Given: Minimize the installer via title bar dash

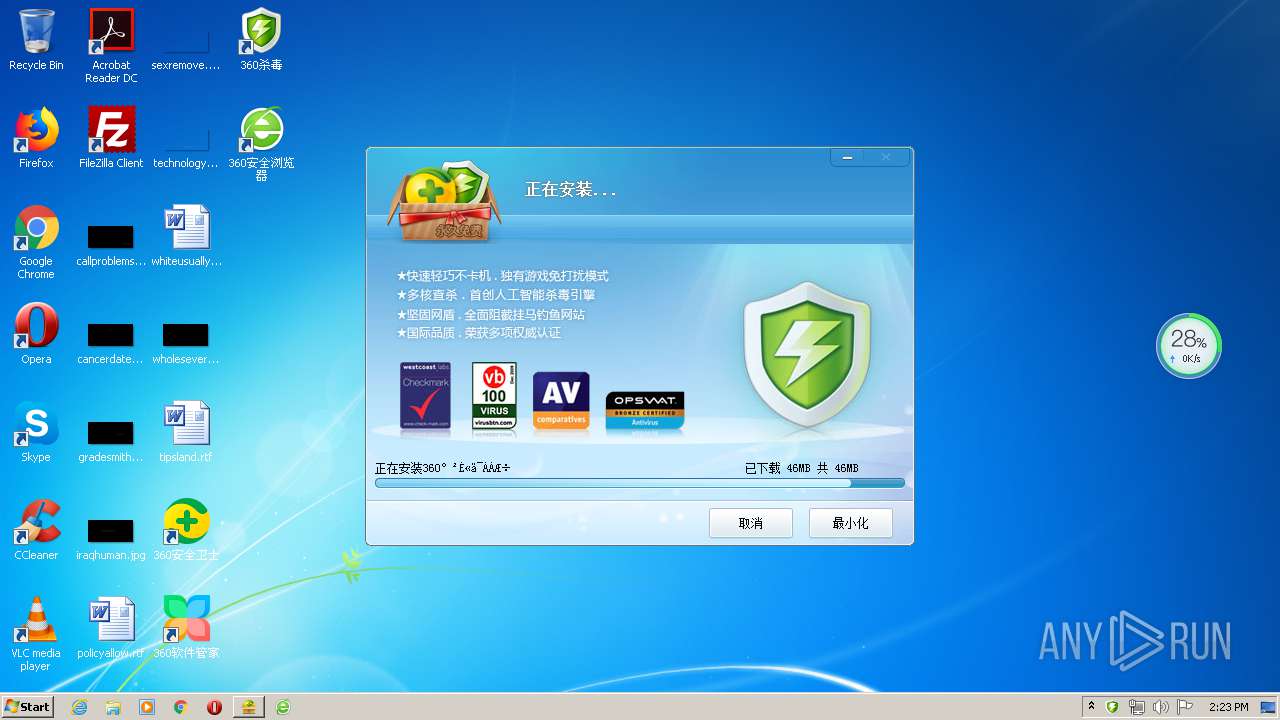Looking at the screenshot, I should click(848, 157).
